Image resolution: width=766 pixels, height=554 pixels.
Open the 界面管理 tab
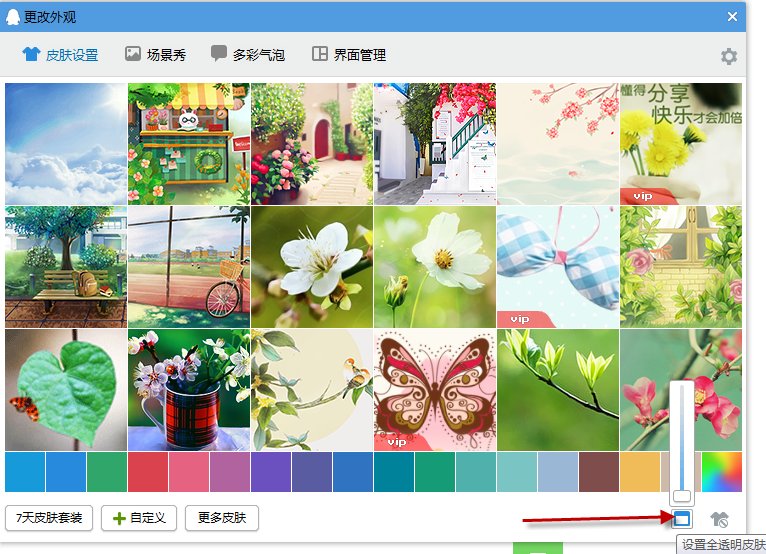coord(349,54)
